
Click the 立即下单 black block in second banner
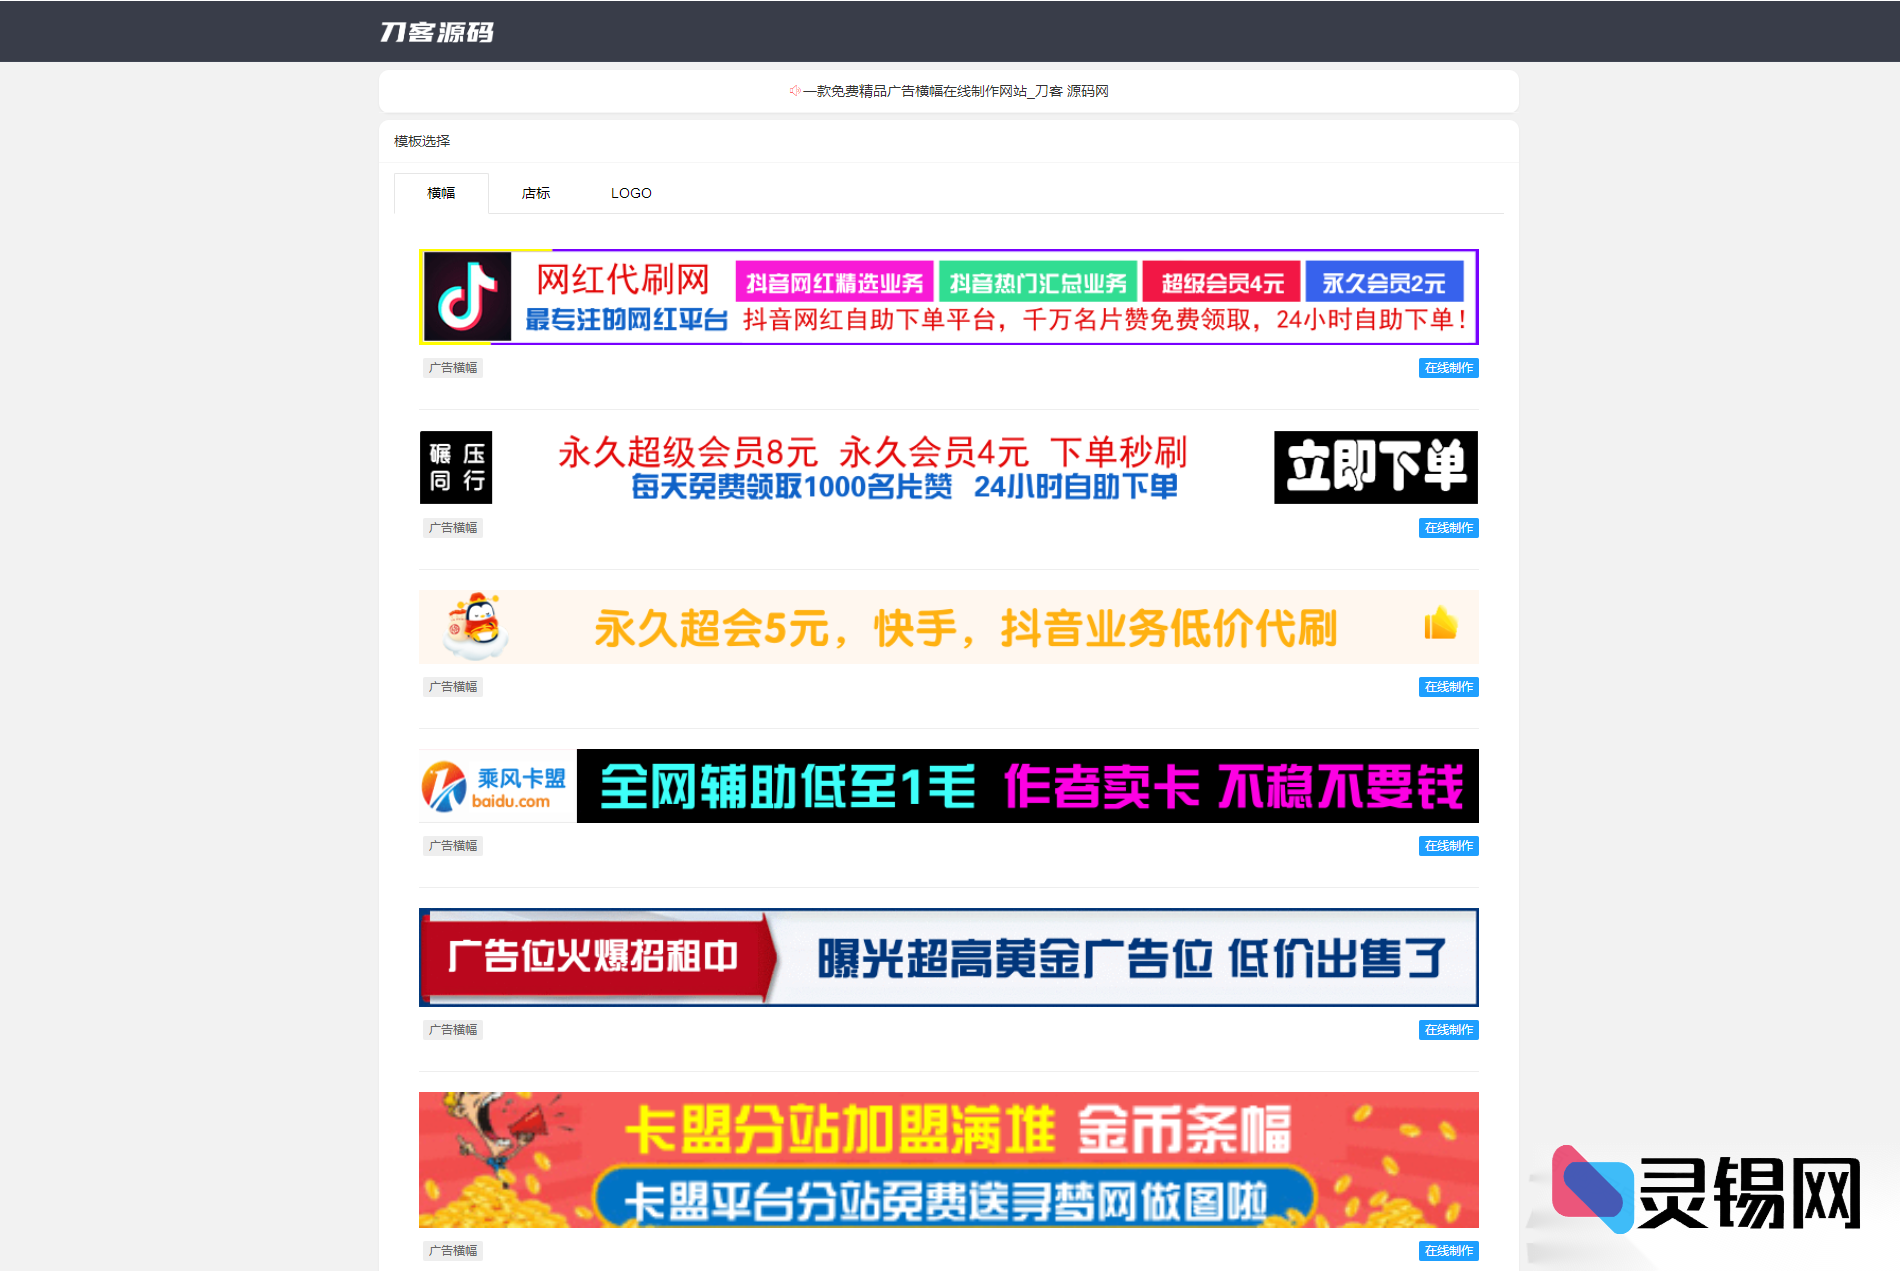click(1374, 467)
